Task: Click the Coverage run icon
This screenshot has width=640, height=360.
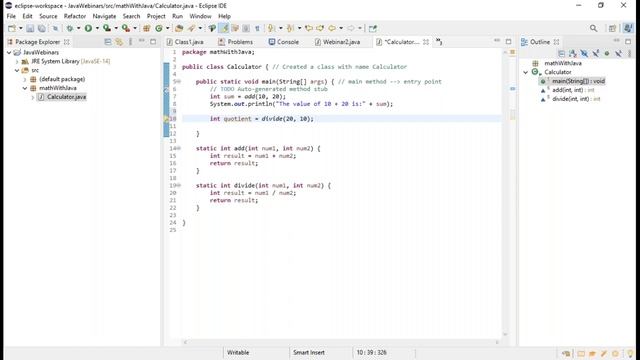Action: click(x=107, y=28)
